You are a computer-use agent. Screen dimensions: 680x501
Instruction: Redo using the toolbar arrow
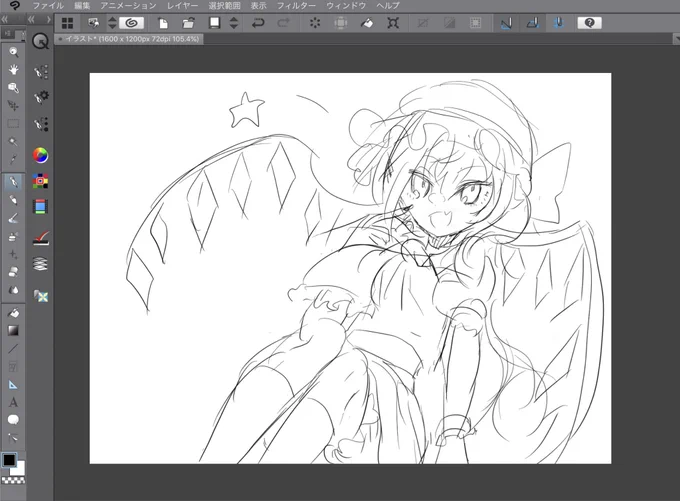click(283, 23)
